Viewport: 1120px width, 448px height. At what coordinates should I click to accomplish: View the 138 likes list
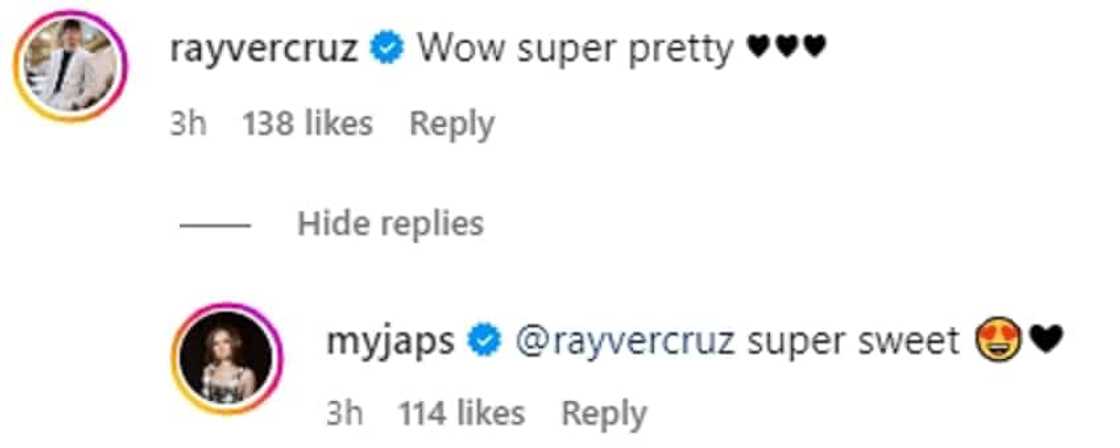point(307,124)
